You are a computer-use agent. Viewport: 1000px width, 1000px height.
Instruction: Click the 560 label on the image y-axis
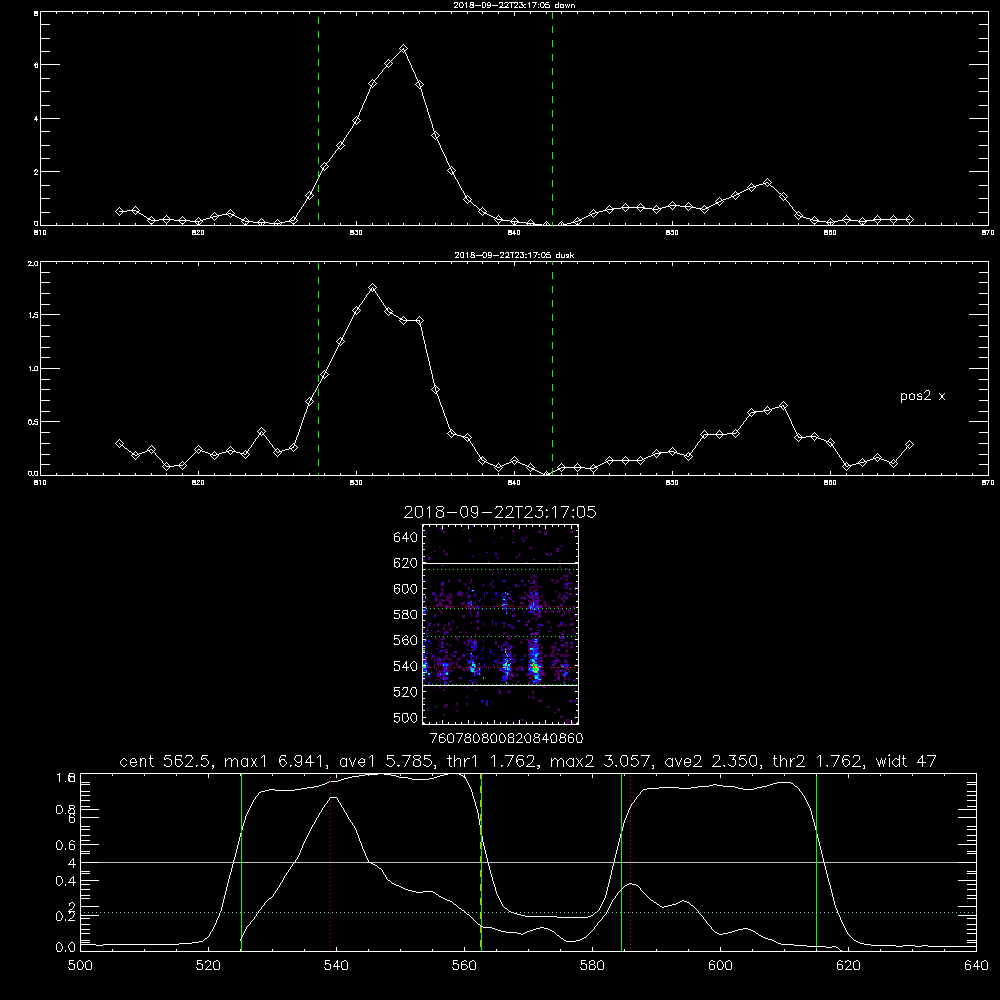point(406,640)
